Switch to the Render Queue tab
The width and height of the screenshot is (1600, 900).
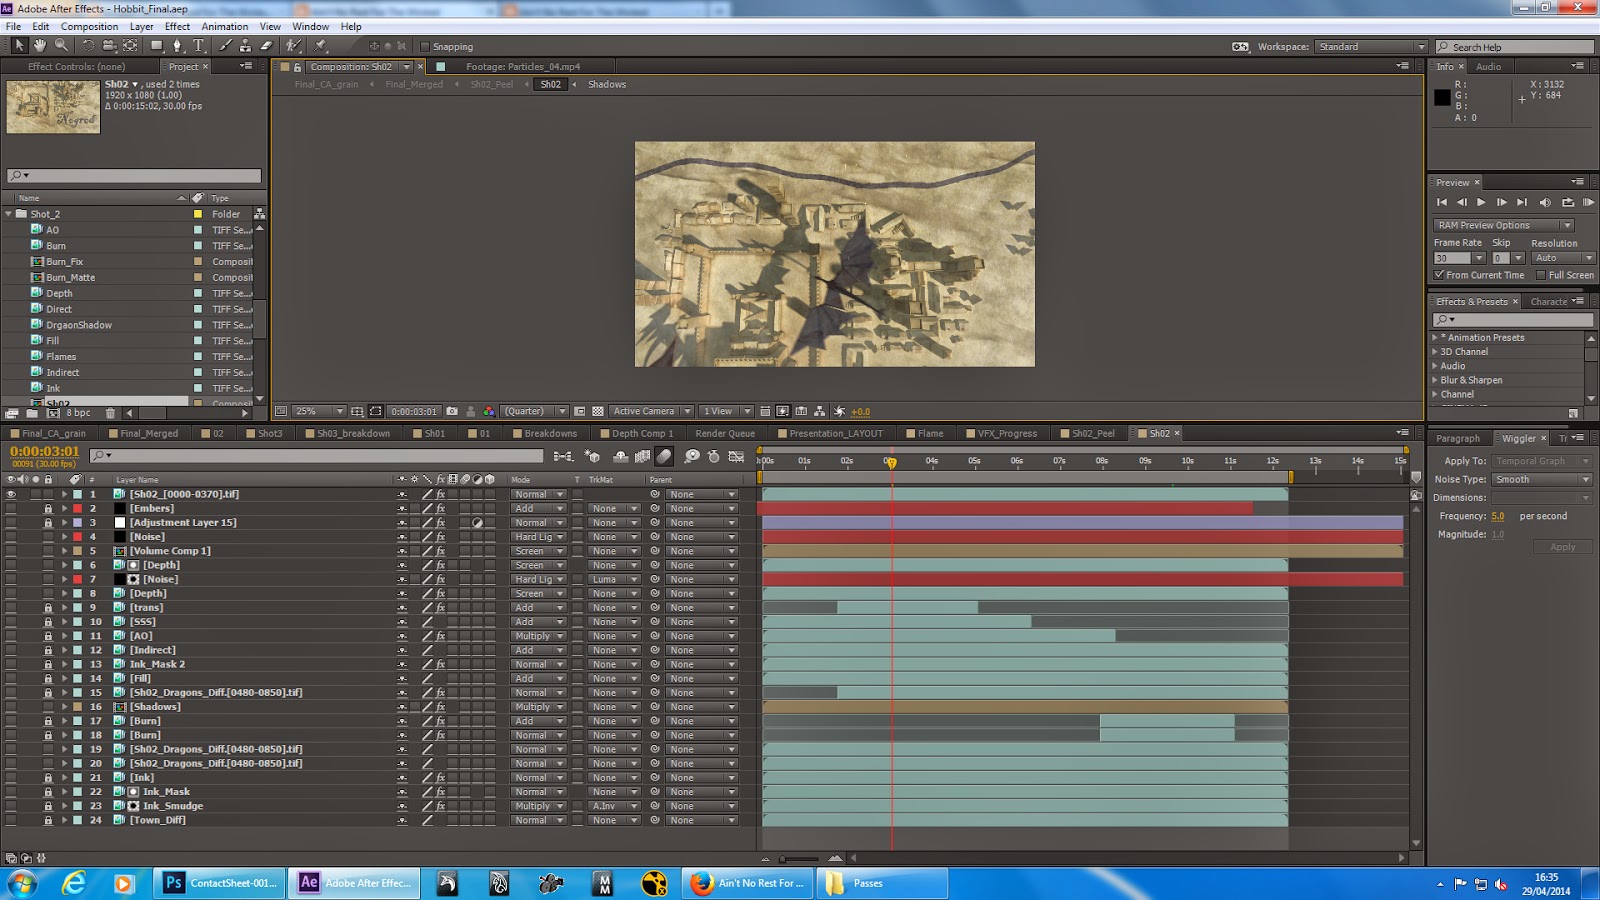click(724, 434)
